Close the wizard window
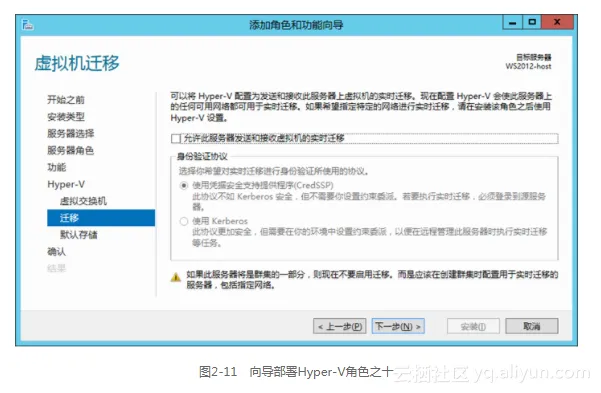Image resolution: width=601 pixels, height=393 pixels. 557,23
